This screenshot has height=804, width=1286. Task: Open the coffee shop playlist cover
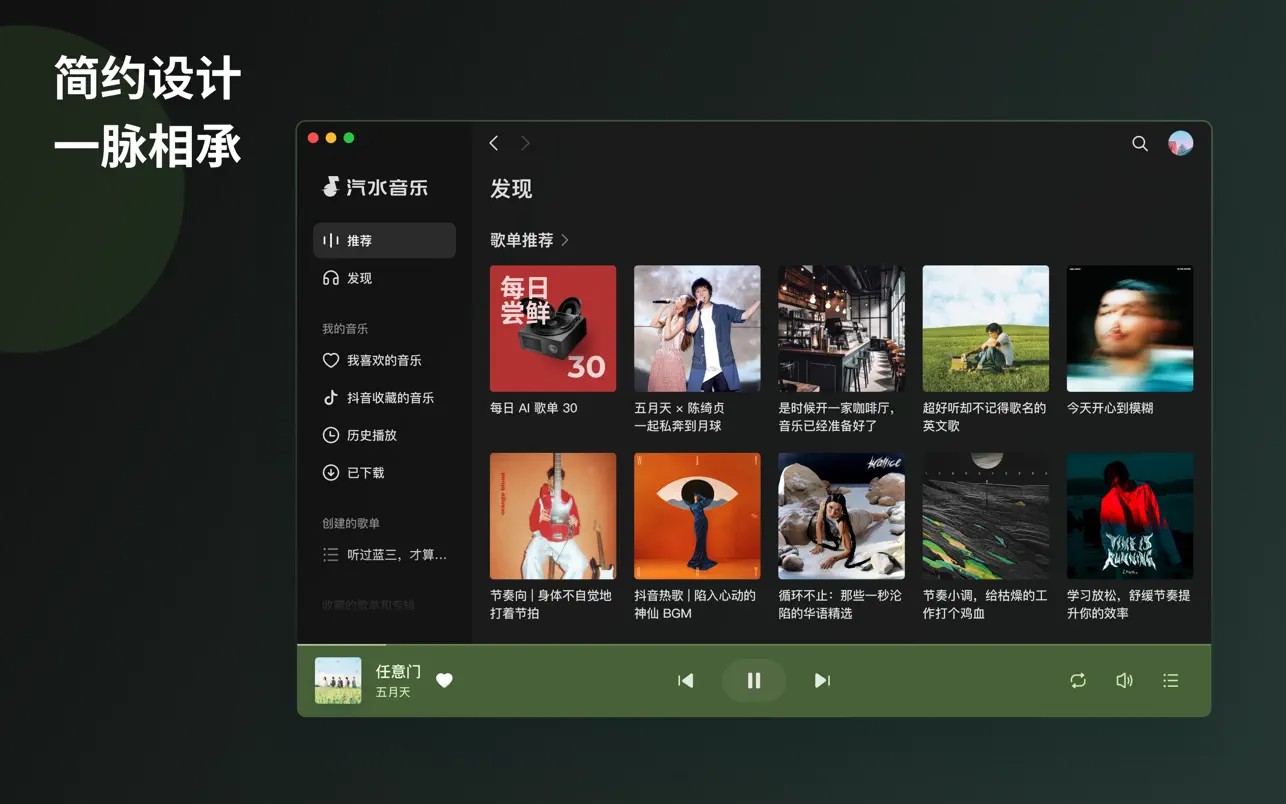point(841,328)
